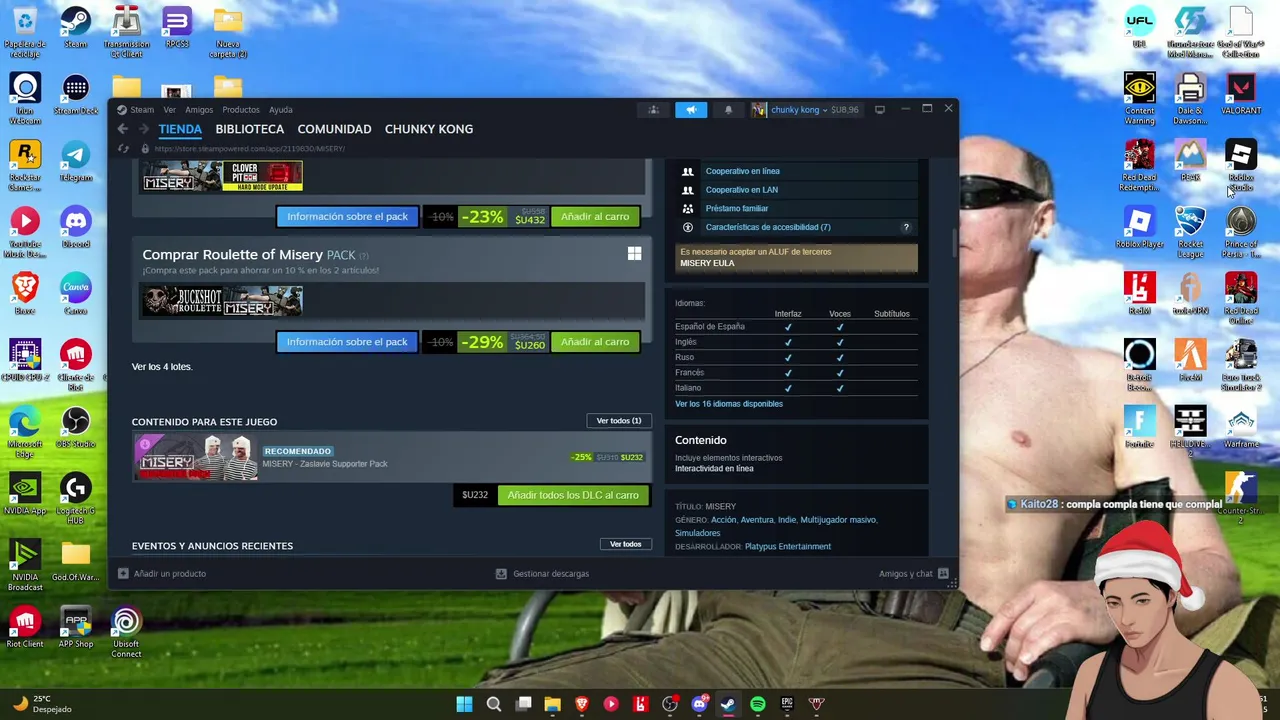Open the CHUNKY KONG profile tab
This screenshot has width=1280, height=720.
(429, 129)
